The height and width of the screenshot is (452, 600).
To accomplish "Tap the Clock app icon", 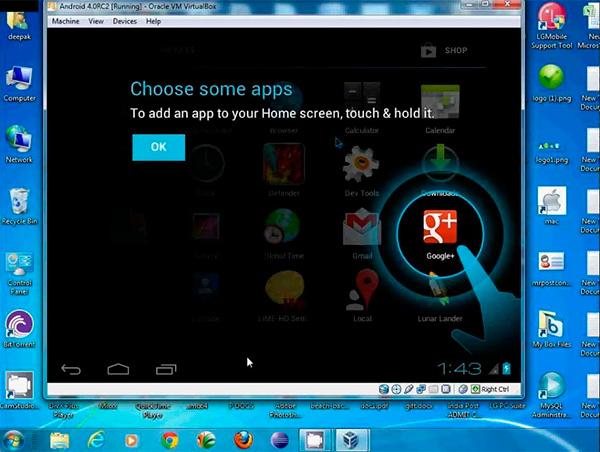I will point(206,163).
